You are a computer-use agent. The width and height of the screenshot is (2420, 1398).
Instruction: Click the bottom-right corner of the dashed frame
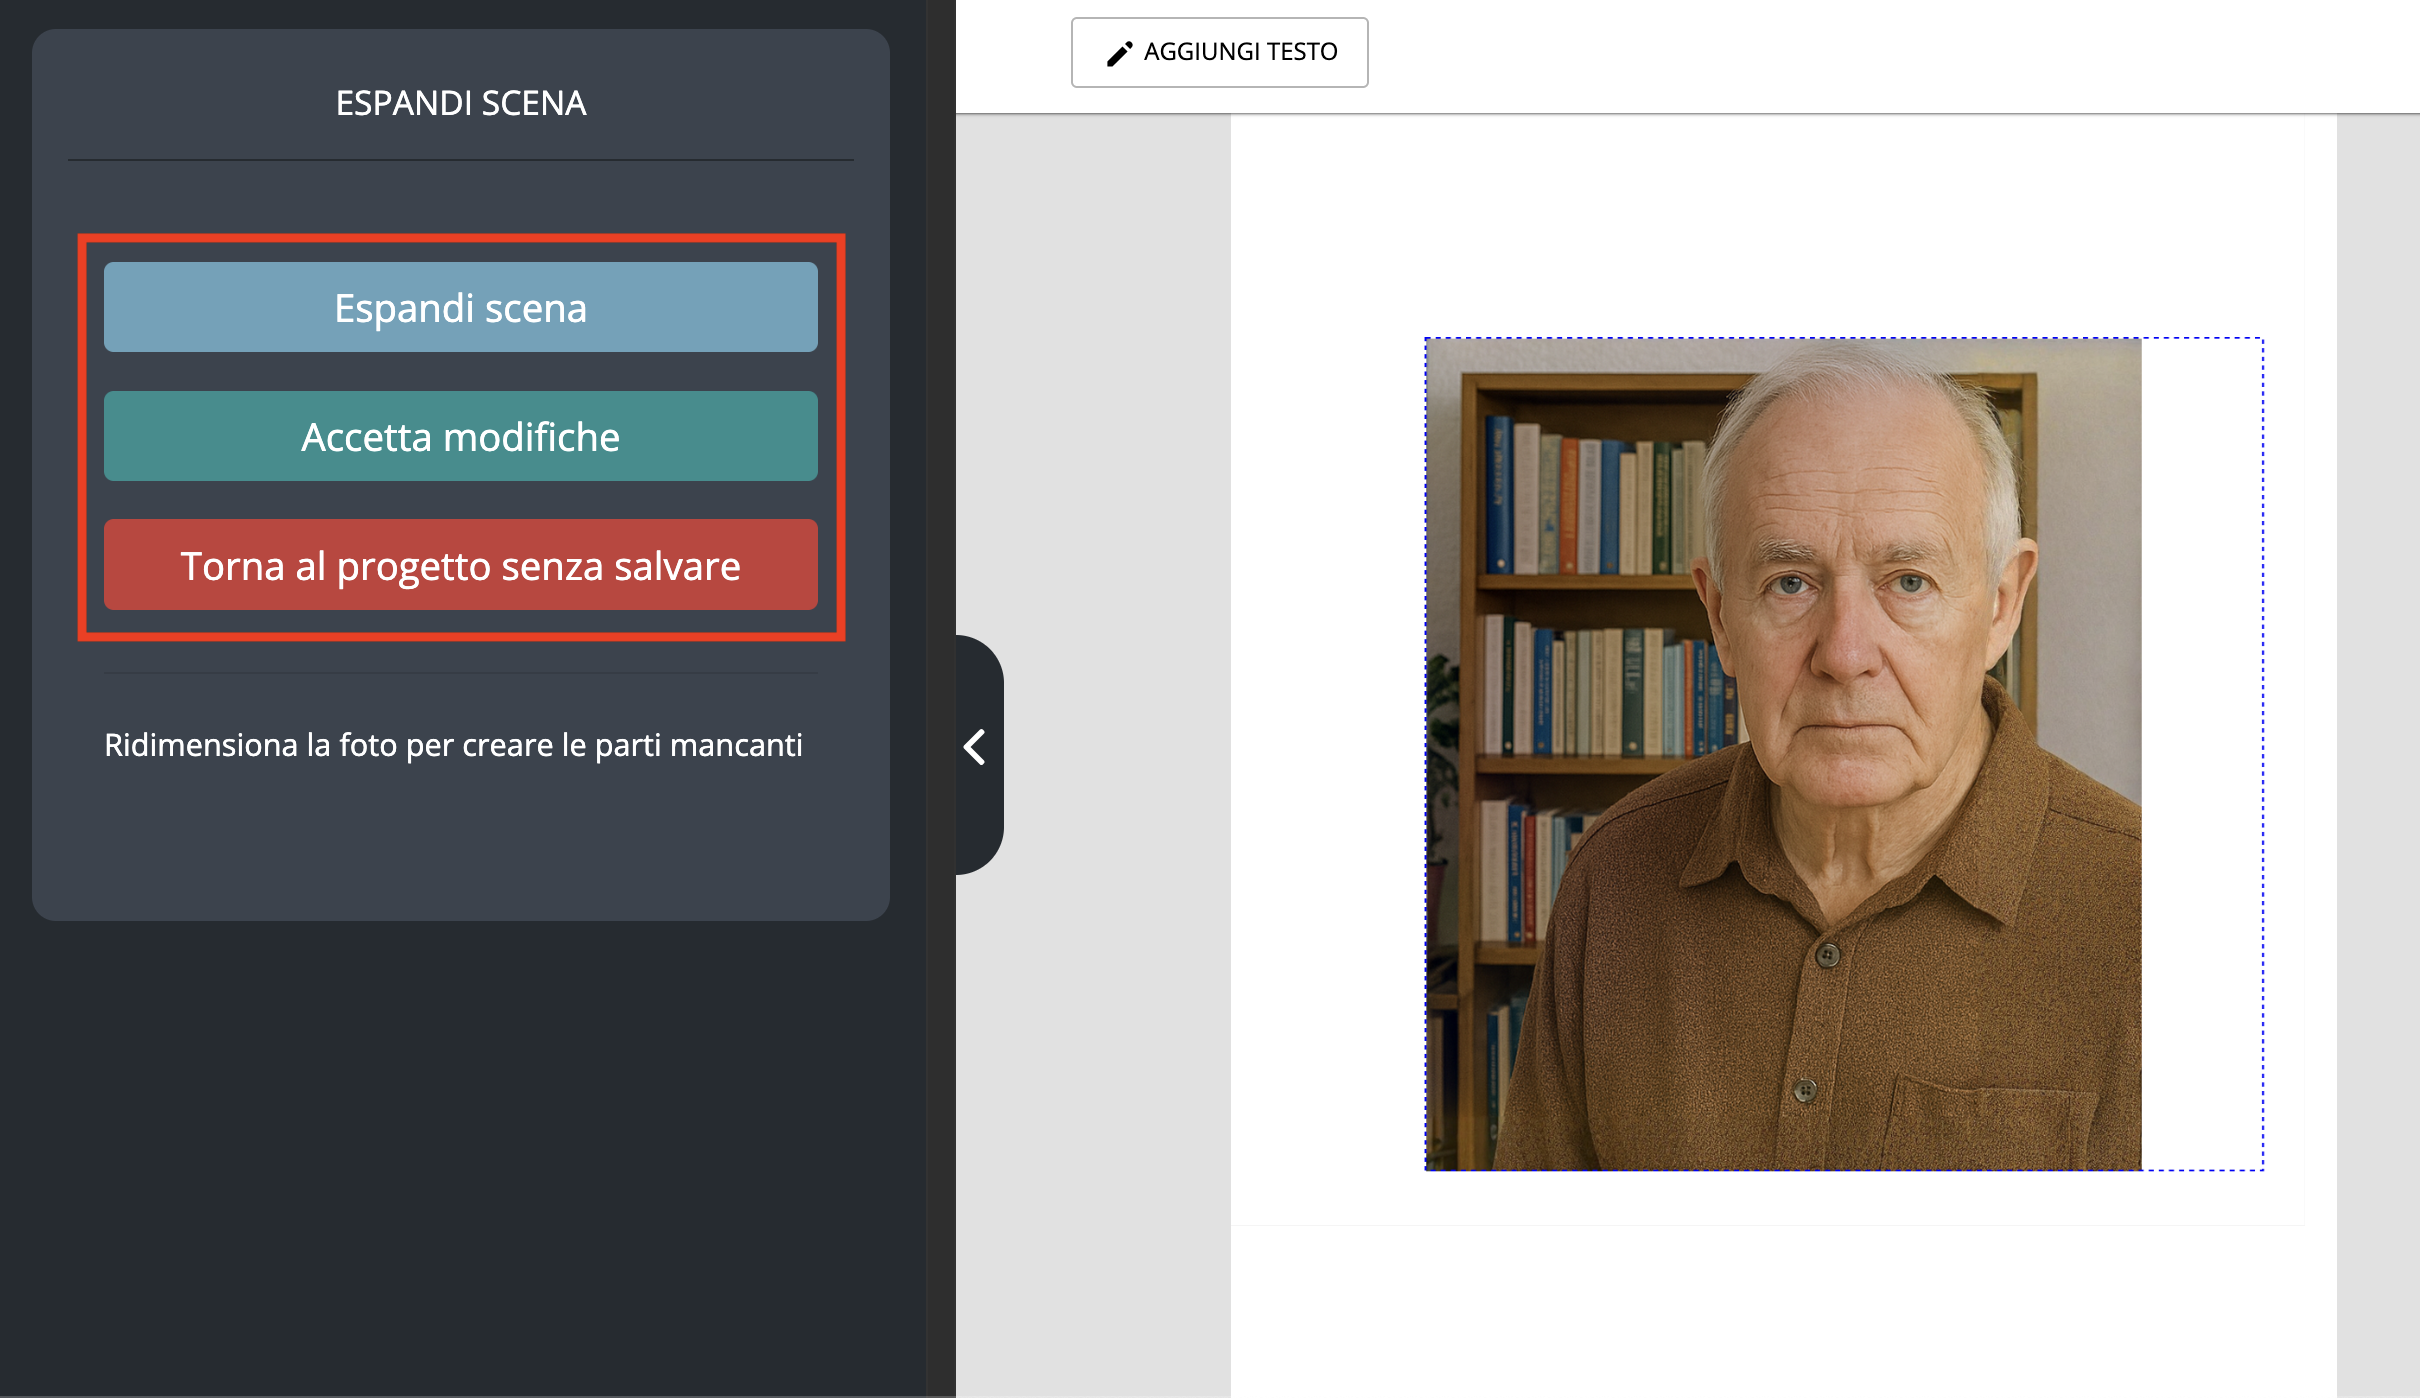[2262, 1169]
